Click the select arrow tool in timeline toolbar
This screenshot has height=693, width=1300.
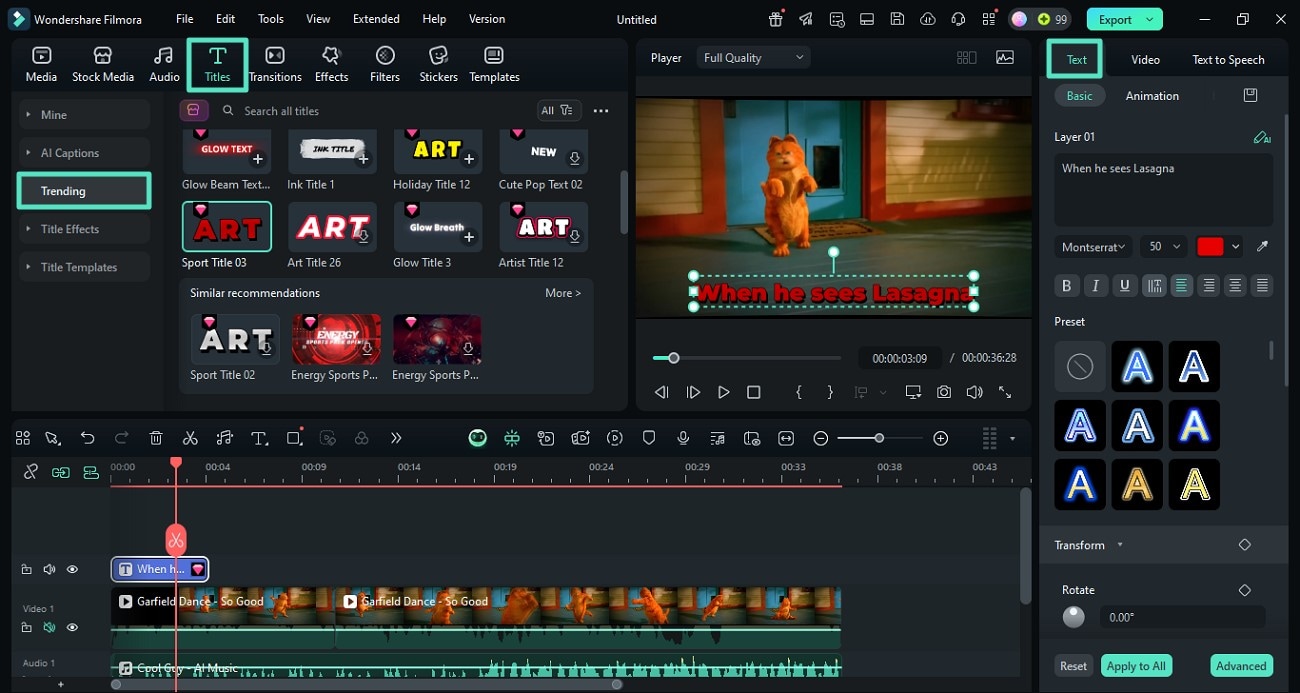(53, 438)
